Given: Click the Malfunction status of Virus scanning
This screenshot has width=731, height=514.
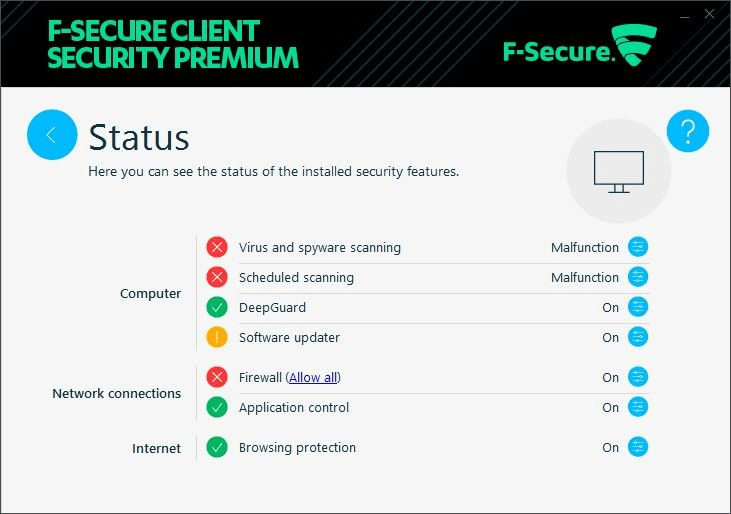Looking at the screenshot, I should click(x=585, y=247).
